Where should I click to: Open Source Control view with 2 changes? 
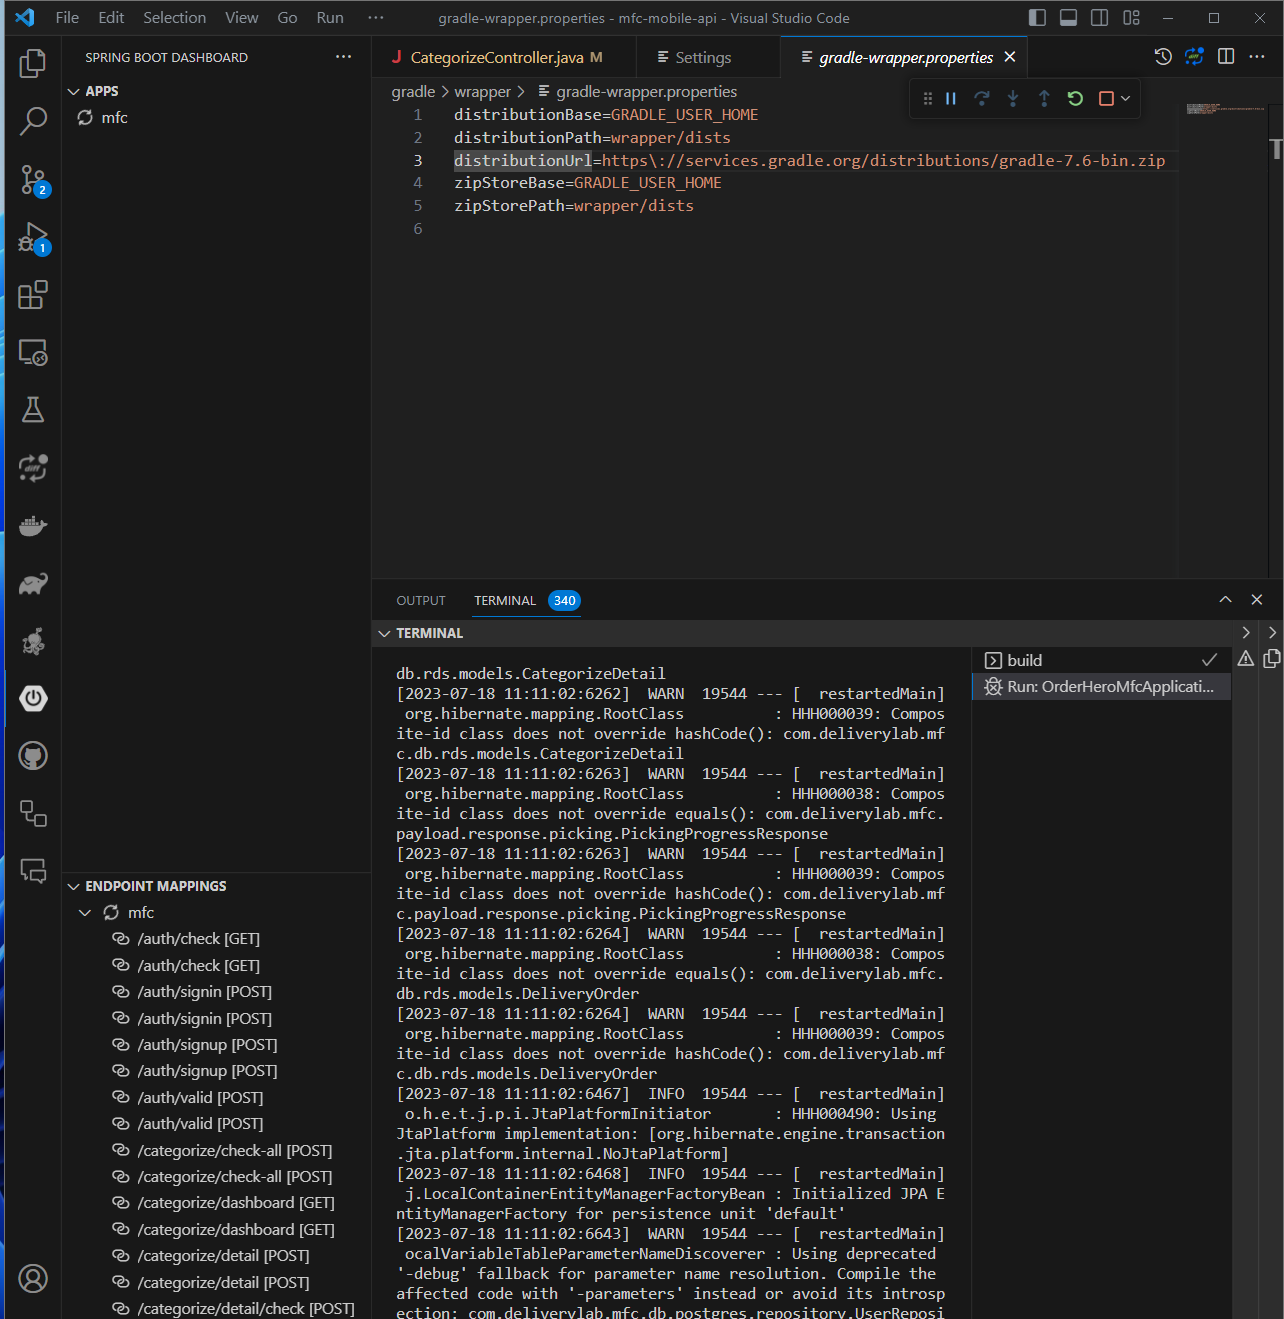(33, 180)
